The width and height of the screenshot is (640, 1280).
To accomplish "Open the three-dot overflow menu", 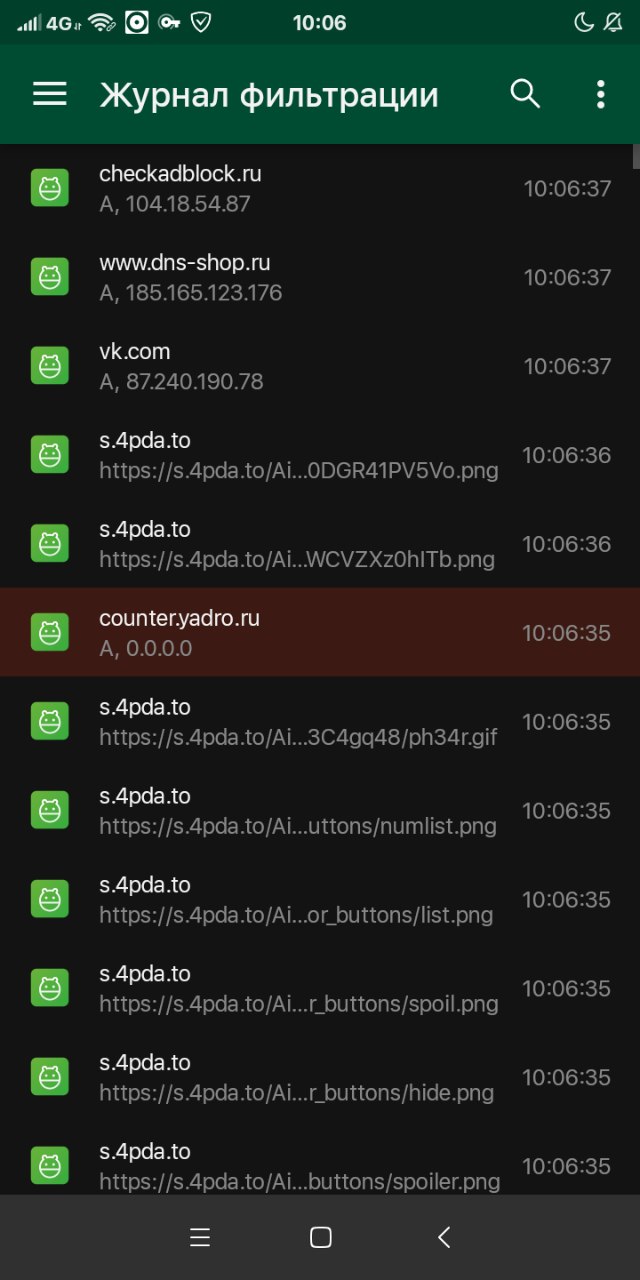I will pyautogui.click(x=600, y=95).
